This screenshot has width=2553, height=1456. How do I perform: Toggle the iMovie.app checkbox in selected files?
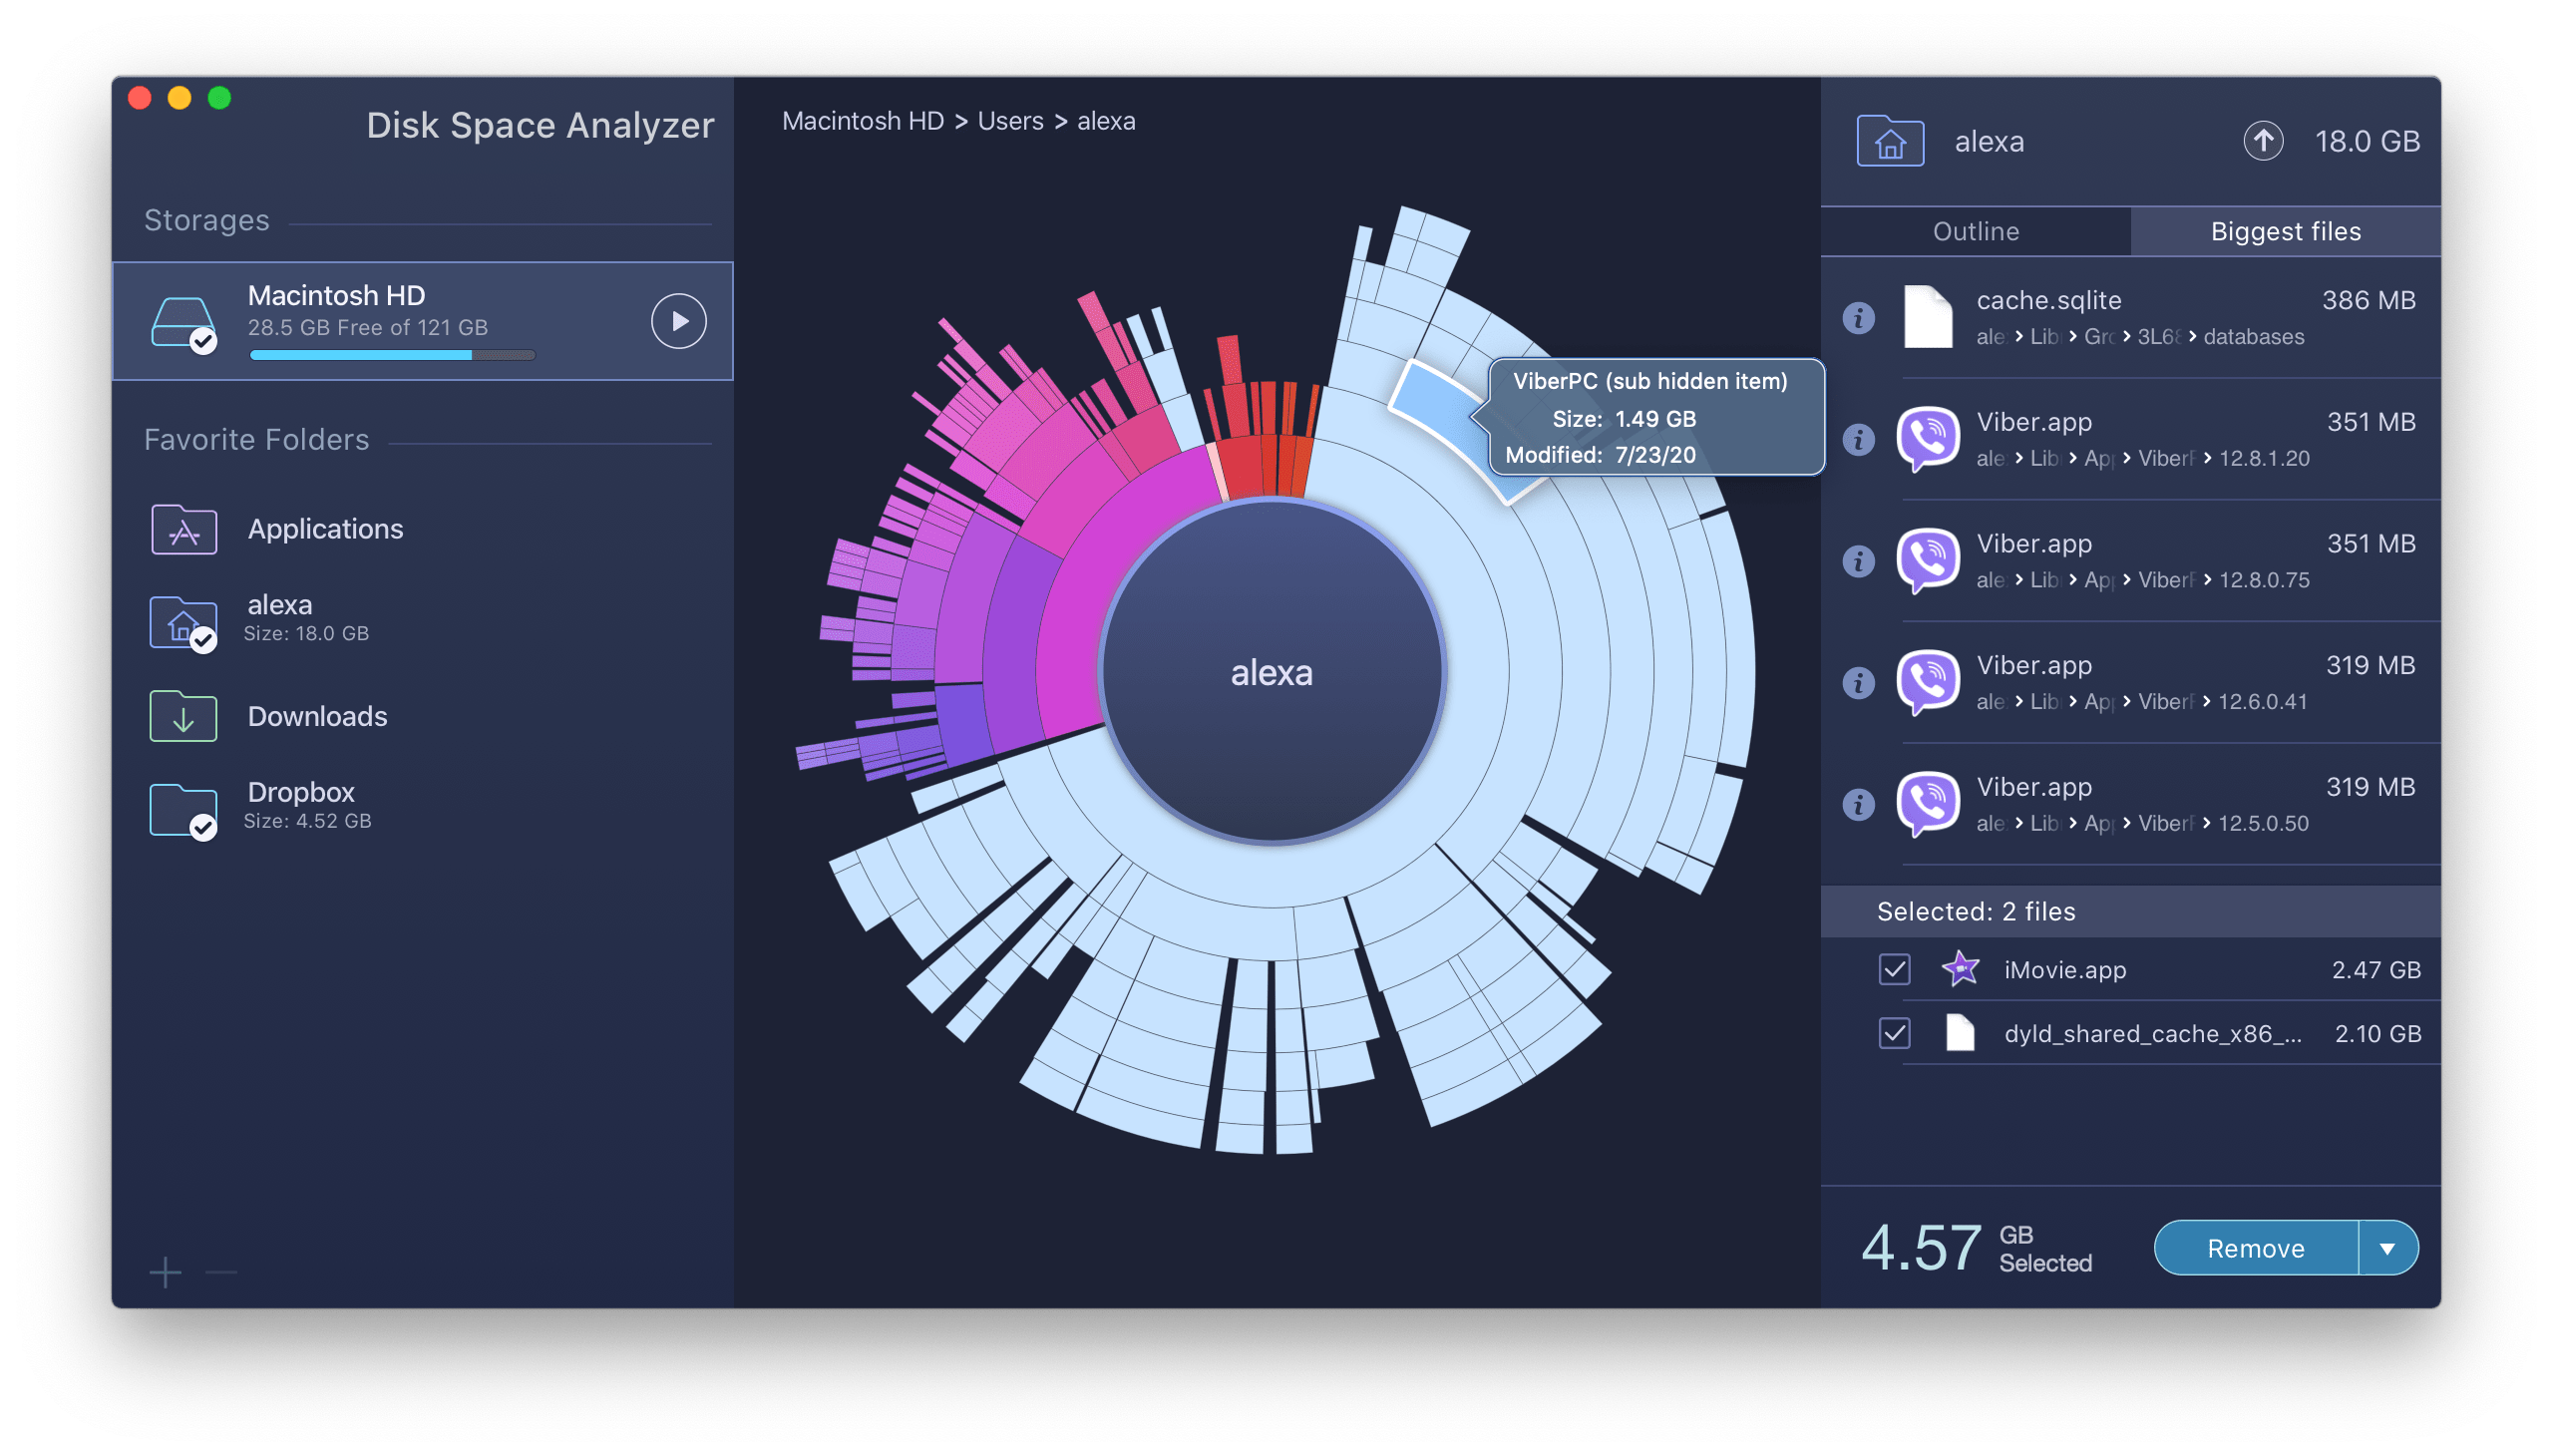coord(1894,970)
